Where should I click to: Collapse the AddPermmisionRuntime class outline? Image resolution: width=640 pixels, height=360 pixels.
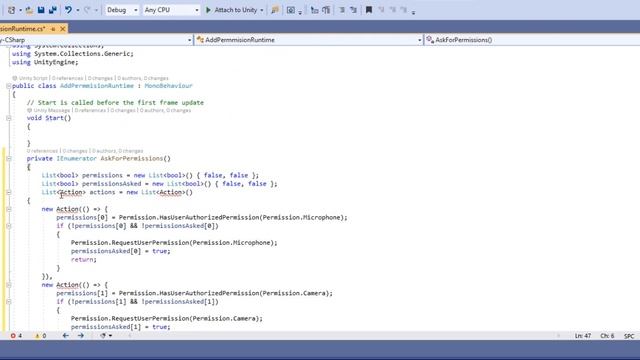tap(9, 86)
